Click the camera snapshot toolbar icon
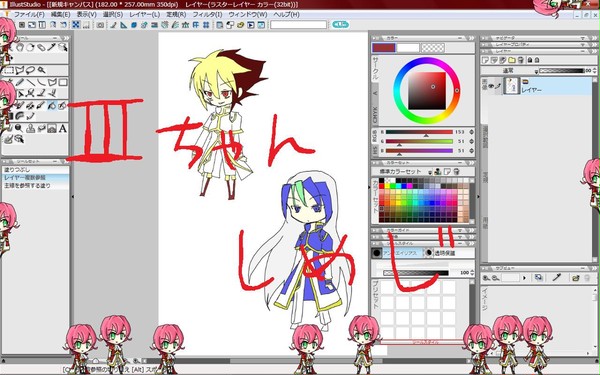This screenshot has height=375, width=600. (x=100, y=25)
